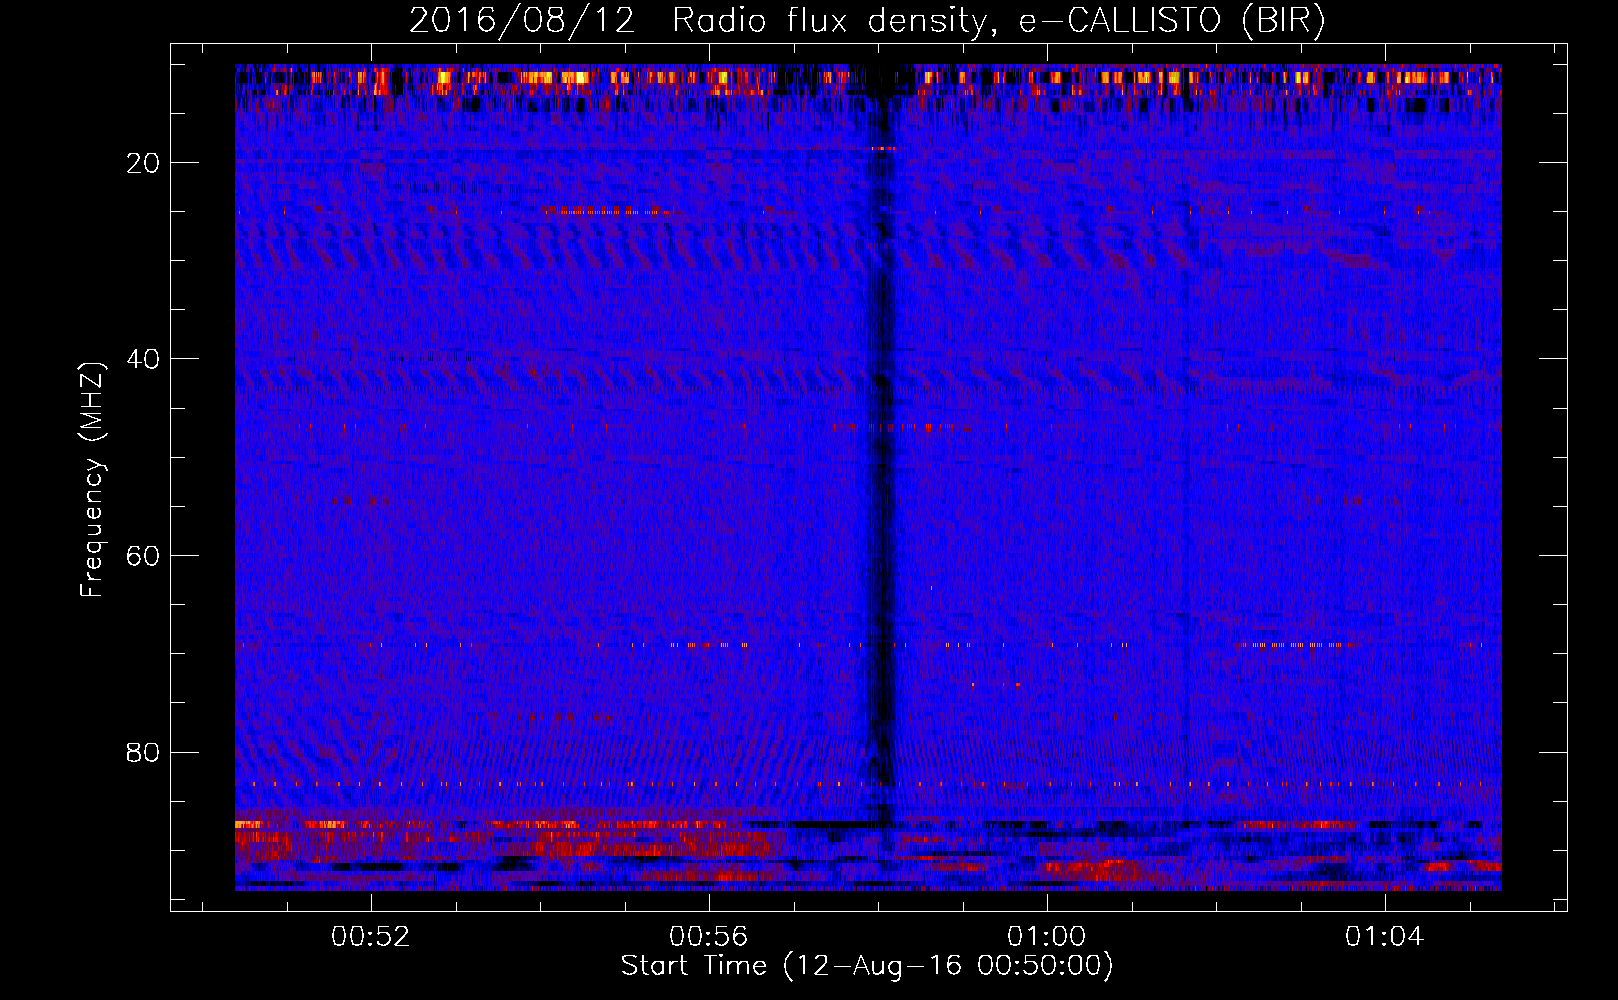Select the Frequency (MHZ) axis label

tap(92, 480)
